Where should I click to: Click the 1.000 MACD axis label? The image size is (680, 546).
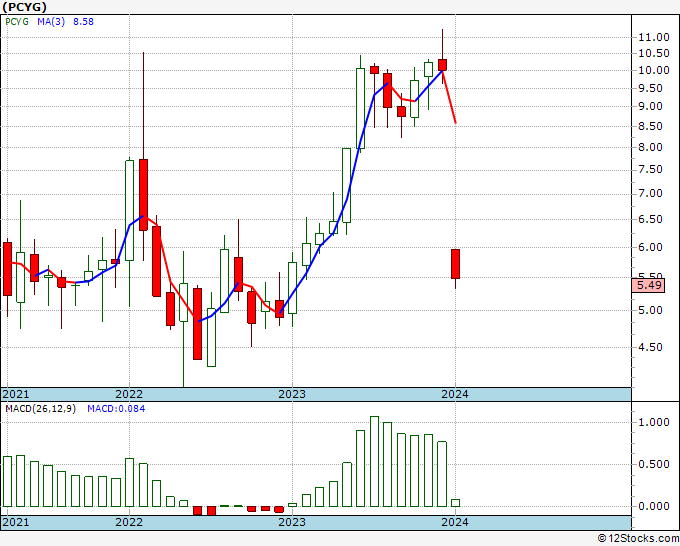click(x=654, y=422)
